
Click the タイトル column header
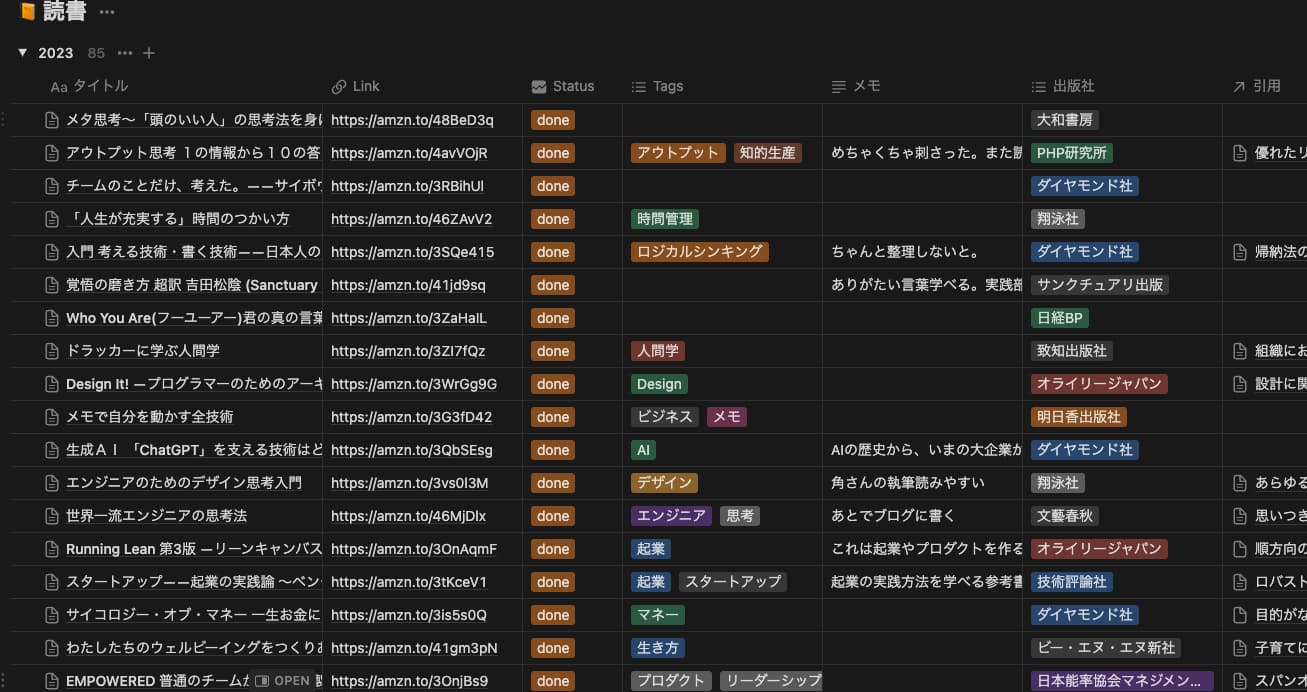pyautogui.click(x=100, y=86)
